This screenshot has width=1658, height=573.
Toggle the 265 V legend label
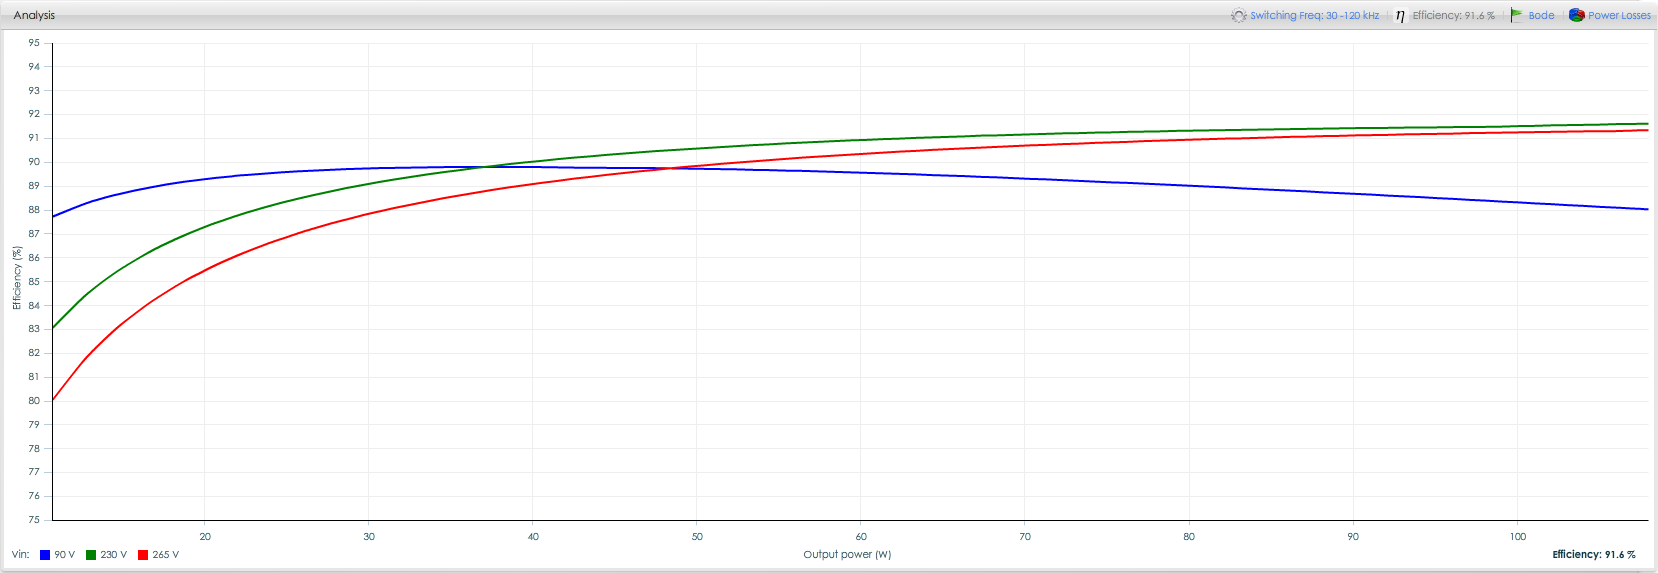coord(166,555)
